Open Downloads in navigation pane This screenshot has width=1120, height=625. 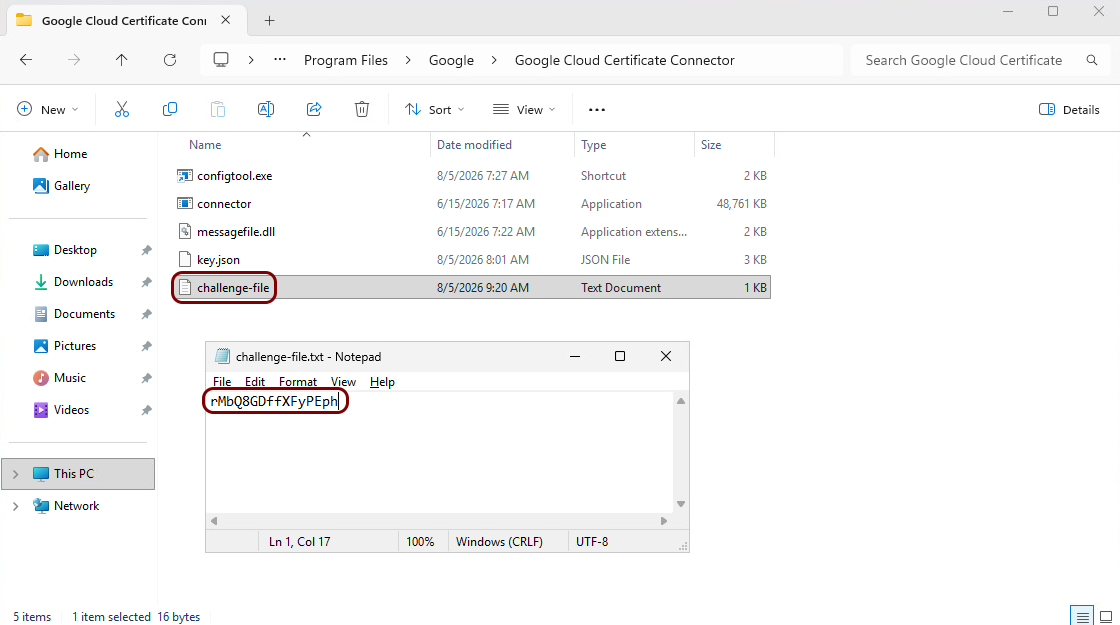(73, 282)
